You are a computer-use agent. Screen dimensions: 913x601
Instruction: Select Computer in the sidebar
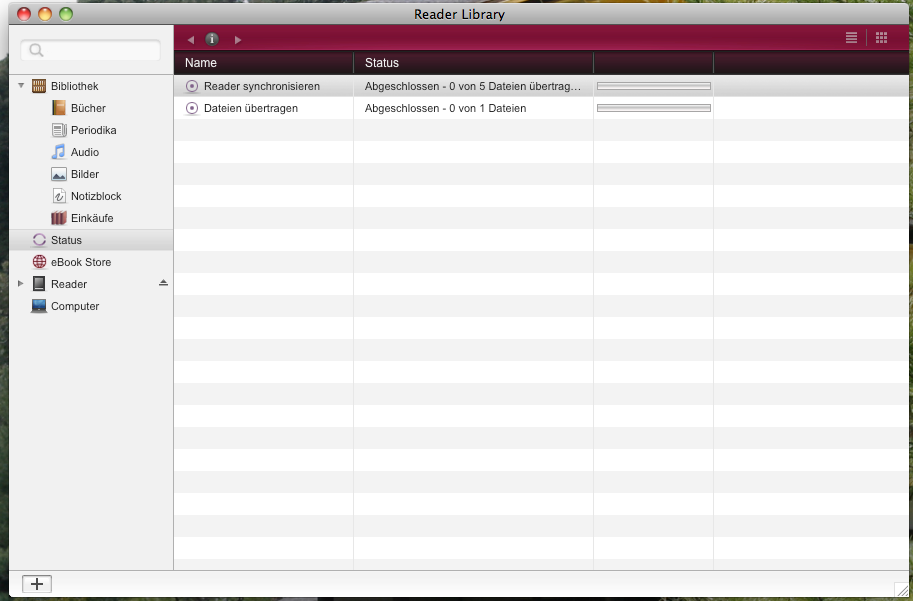tap(75, 306)
